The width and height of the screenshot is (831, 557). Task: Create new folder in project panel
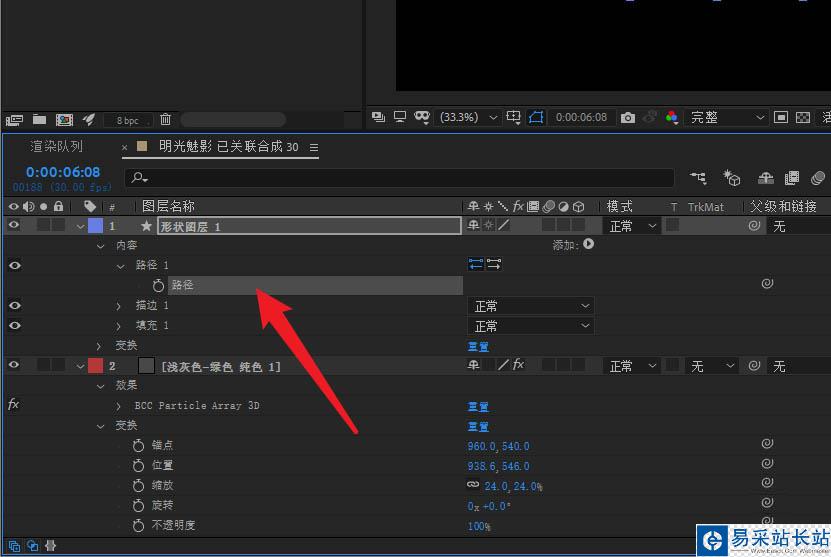[x=39, y=119]
